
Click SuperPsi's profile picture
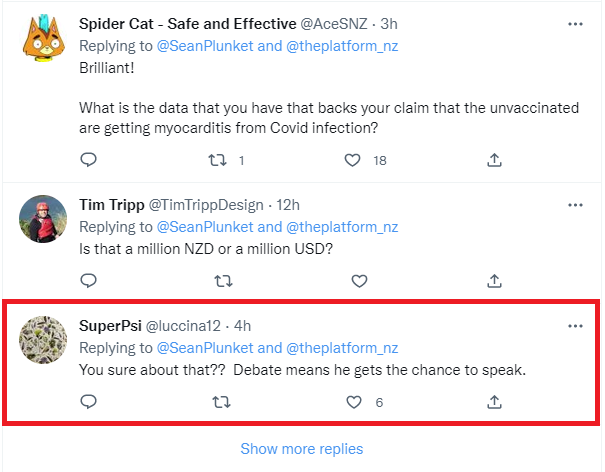(x=43, y=342)
